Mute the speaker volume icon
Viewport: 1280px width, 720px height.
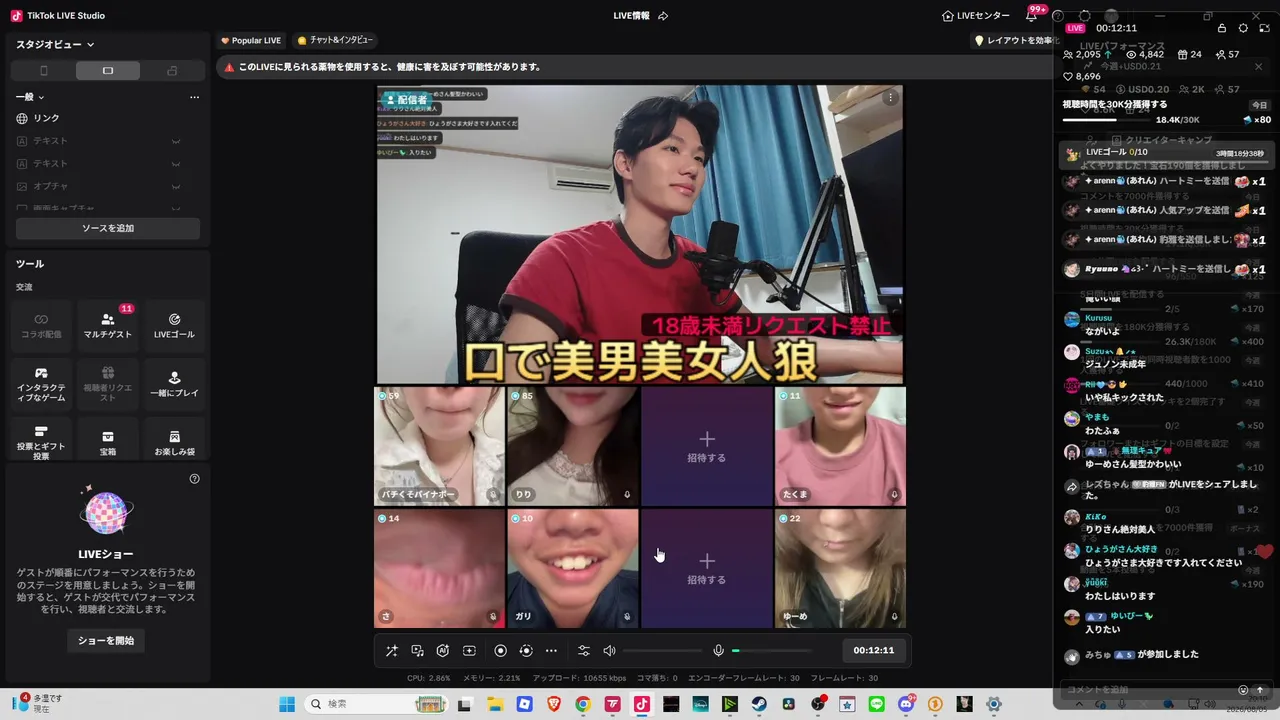pos(610,651)
